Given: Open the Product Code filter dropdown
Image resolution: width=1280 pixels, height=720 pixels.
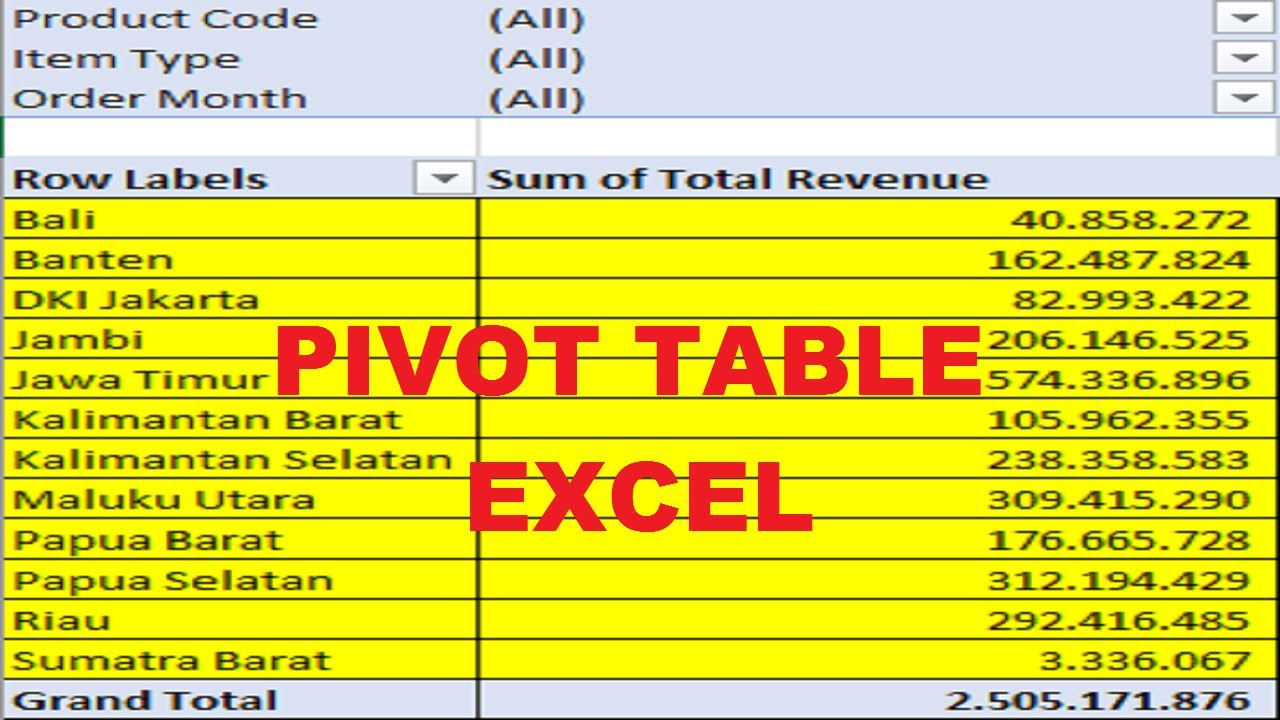Looking at the screenshot, I should (1244, 18).
